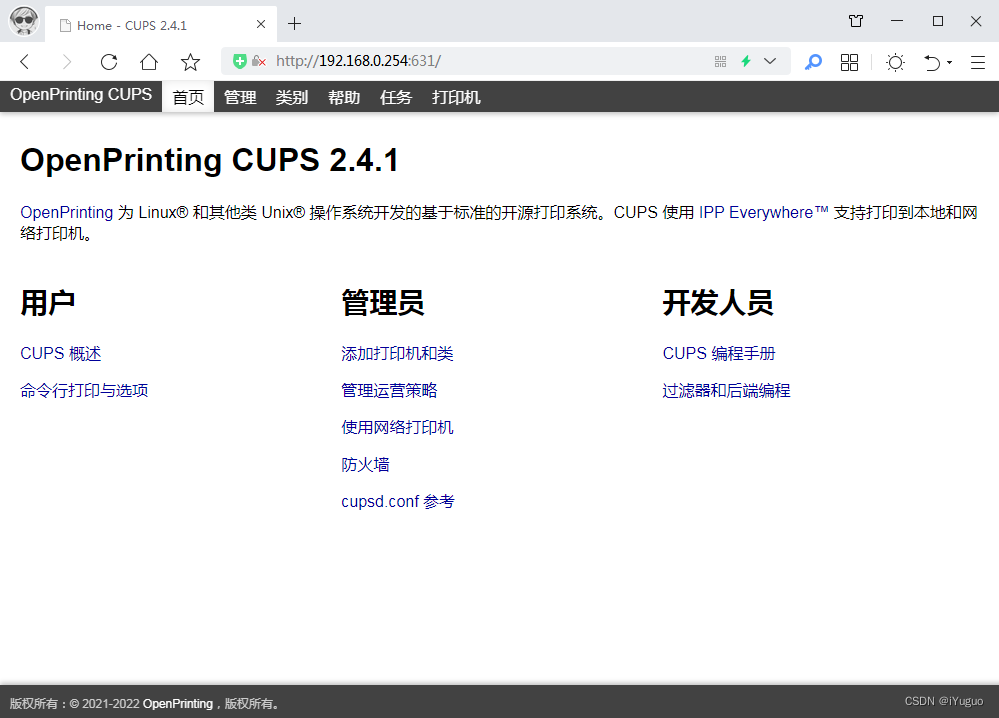999x718 pixels.
Task: Reload the page with refresh icon
Action: [x=109, y=62]
